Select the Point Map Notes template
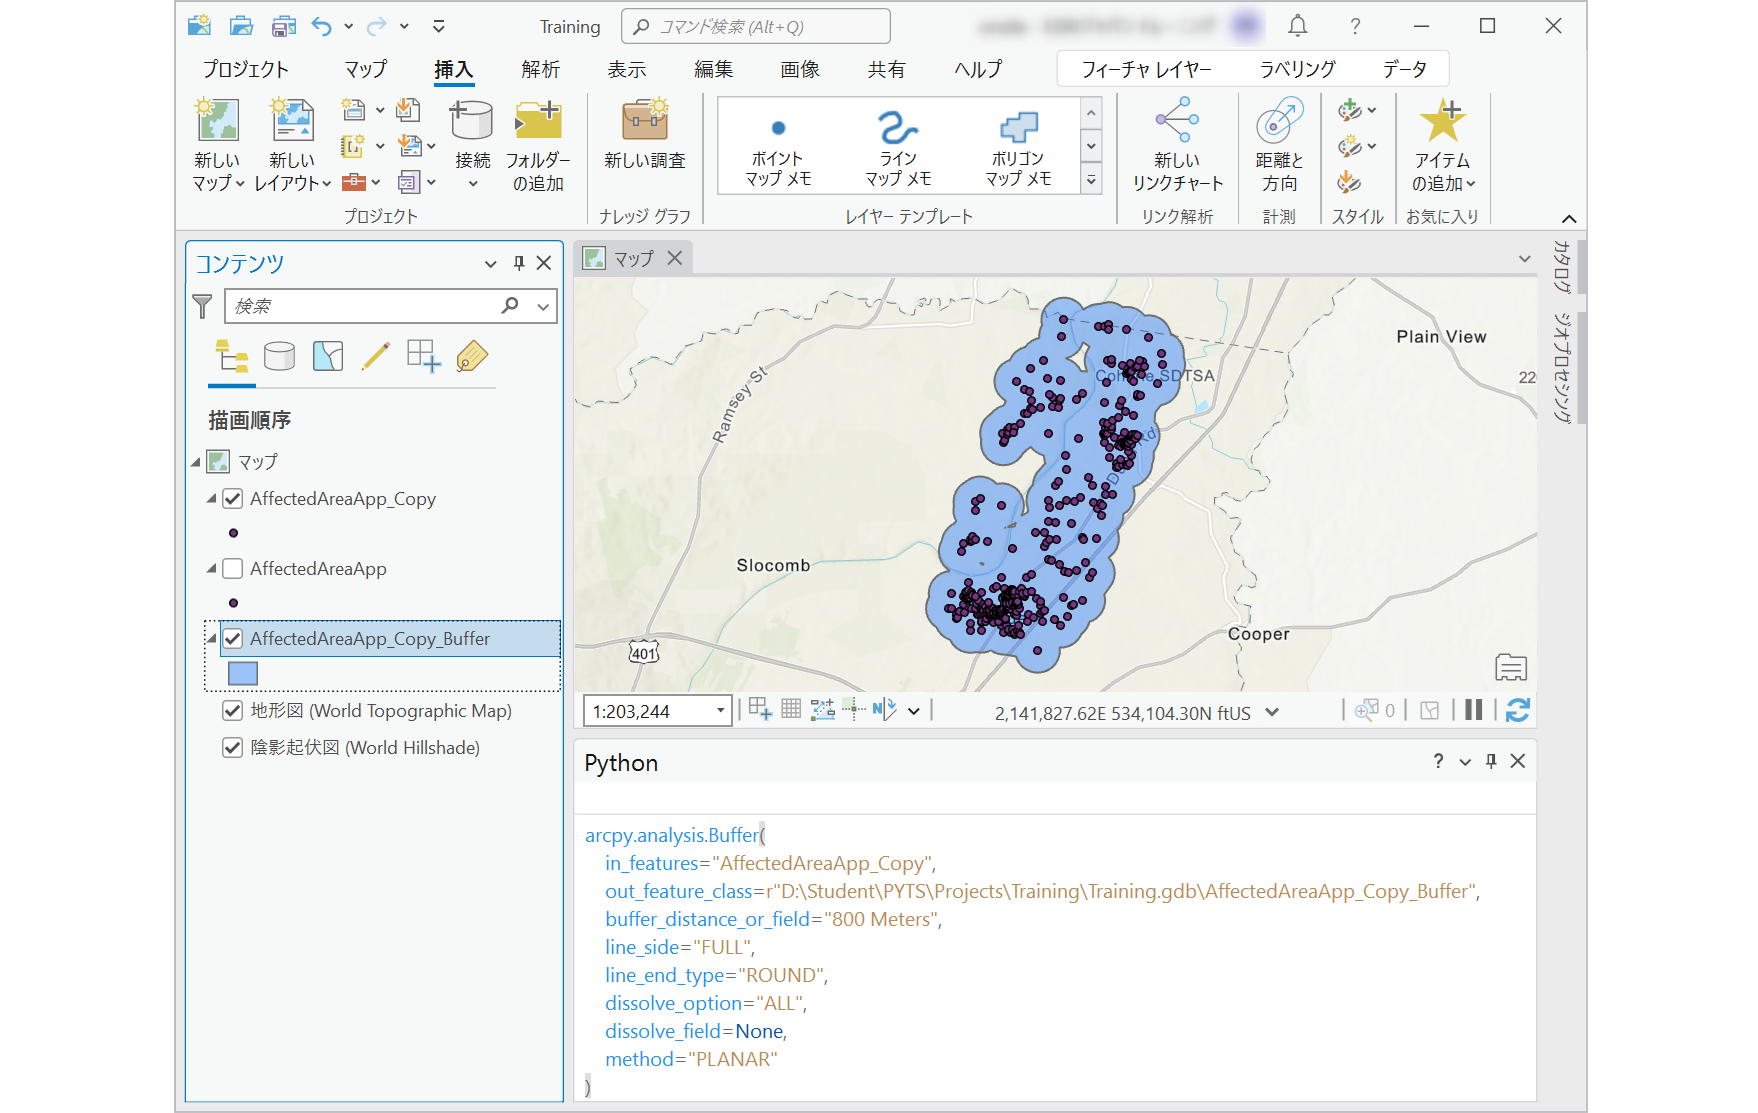 (x=778, y=146)
